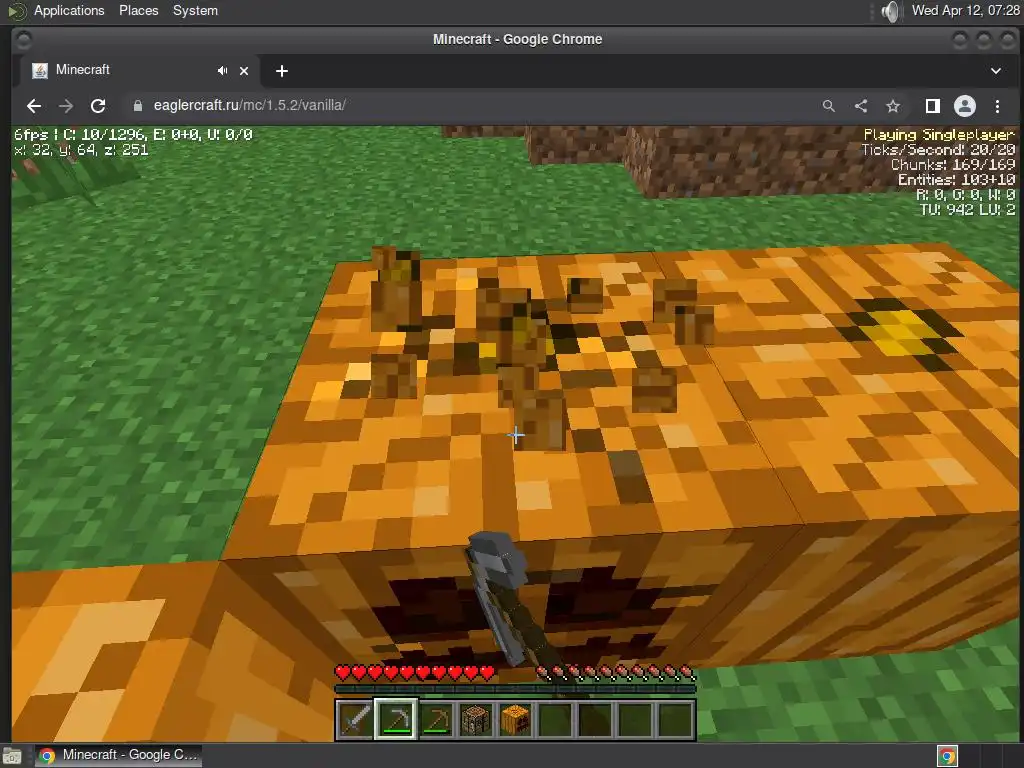Open the zoom magnifier icon
1024x768 pixels.
829,106
